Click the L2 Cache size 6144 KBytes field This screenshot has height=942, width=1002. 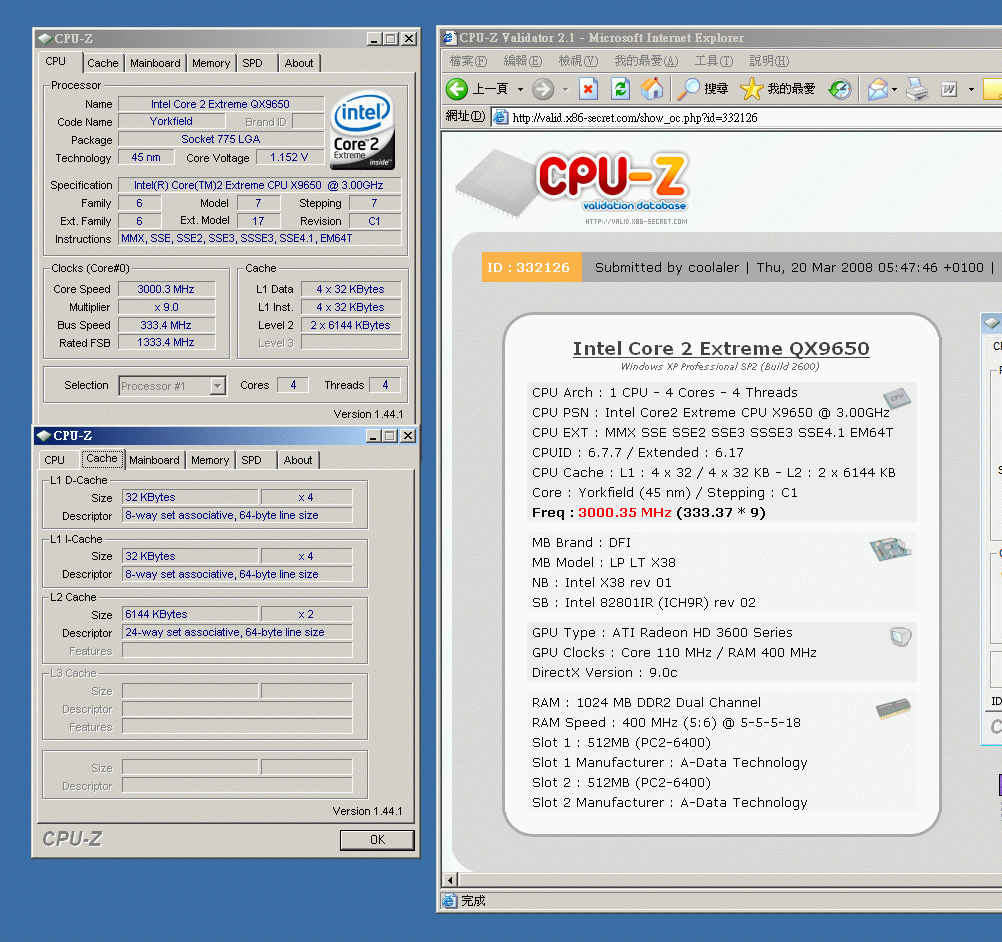coord(190,614)
